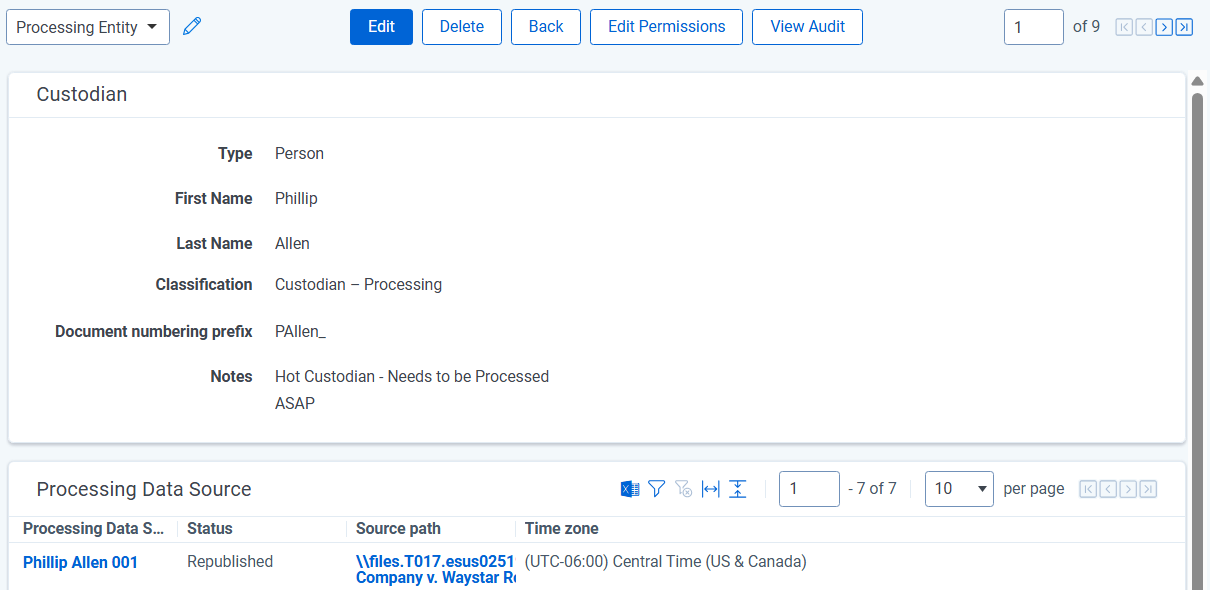
Task: Click the Source path column header
Action: click(x=398, y=528)
